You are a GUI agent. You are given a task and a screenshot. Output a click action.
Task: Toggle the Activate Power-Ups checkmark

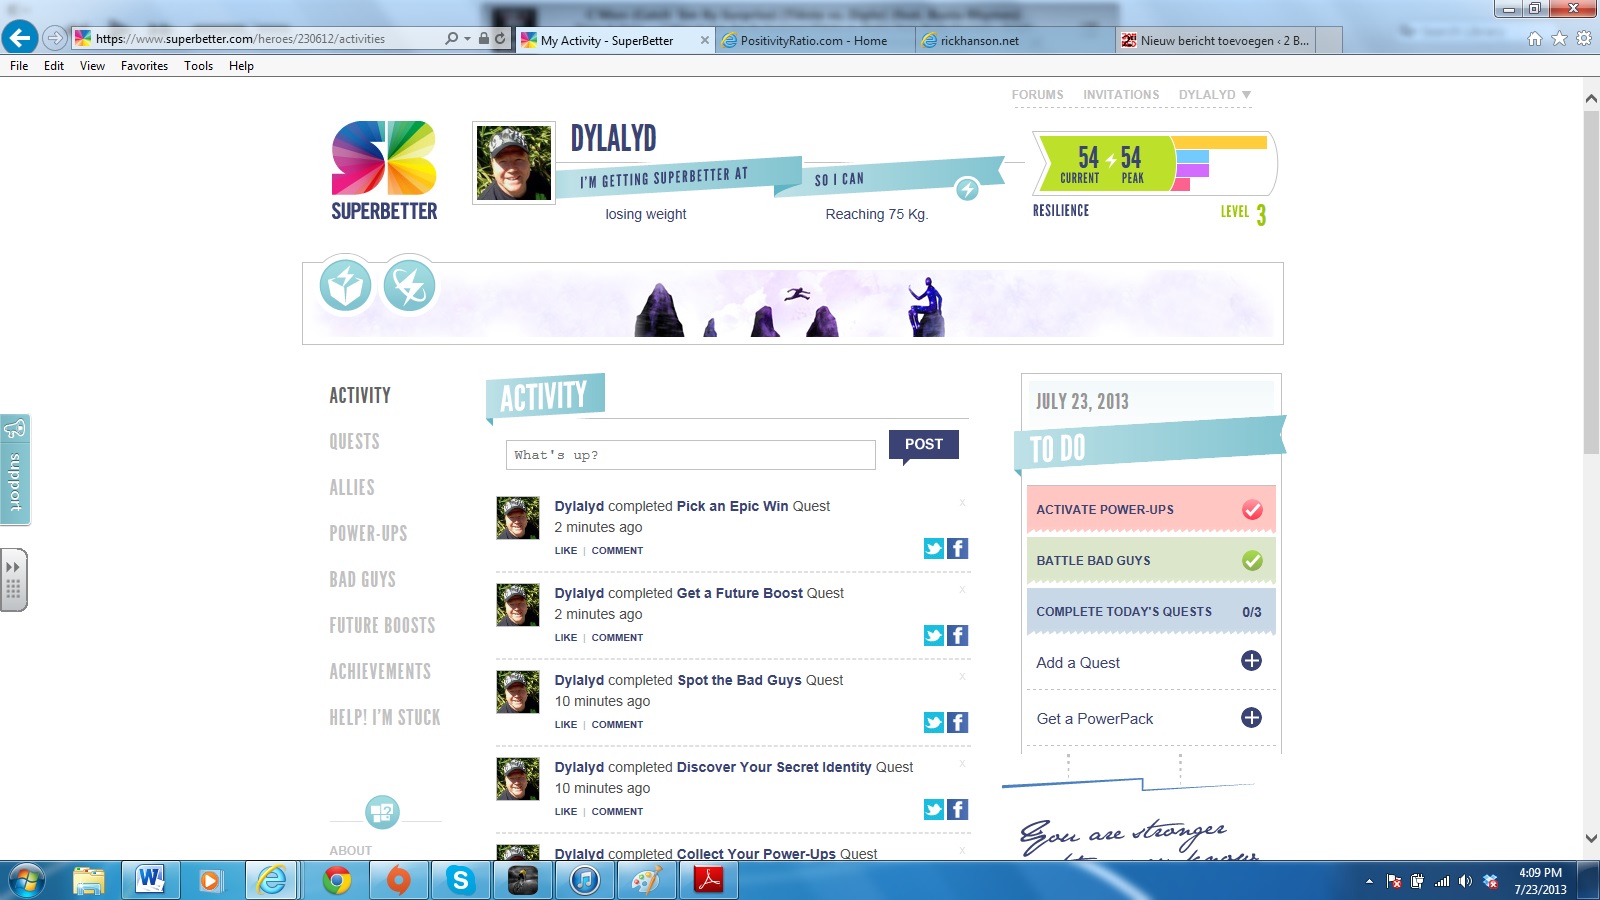(x=1252, y=510)
